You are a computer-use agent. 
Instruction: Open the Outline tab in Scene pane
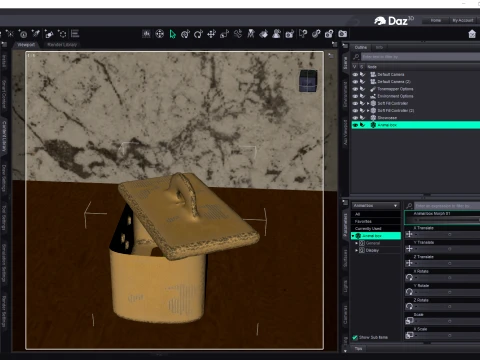pyautogui.click(x=361, y=48)
